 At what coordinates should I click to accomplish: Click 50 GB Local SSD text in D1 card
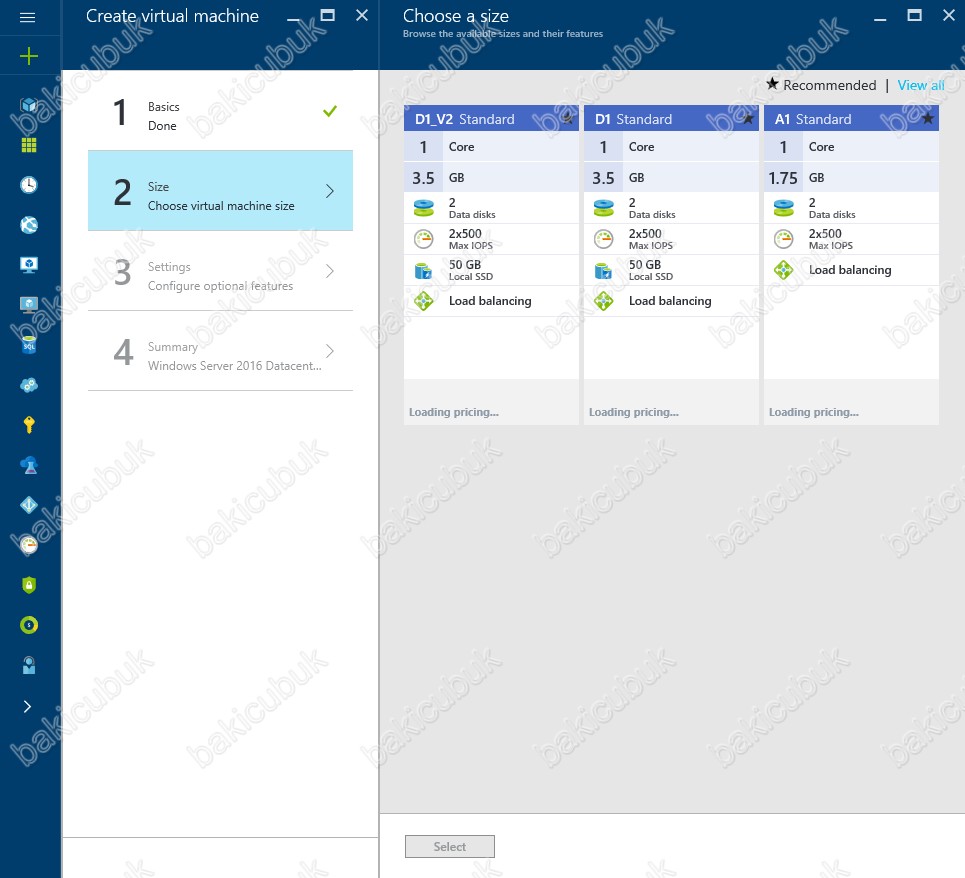[651, 270]
